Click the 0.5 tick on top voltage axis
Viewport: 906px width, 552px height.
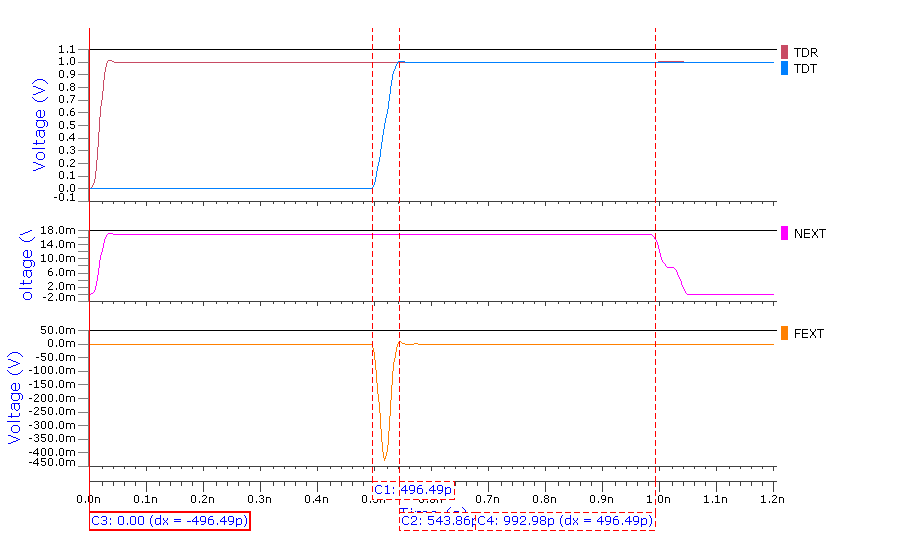click(66, 125)
